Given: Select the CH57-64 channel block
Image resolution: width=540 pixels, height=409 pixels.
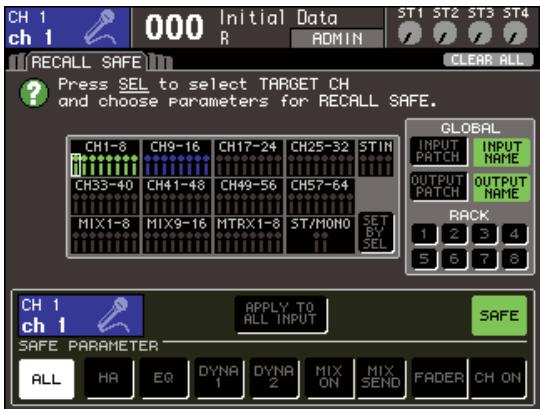Looking at the screenshot, I should pyautogui.click(x=320, y=197).
